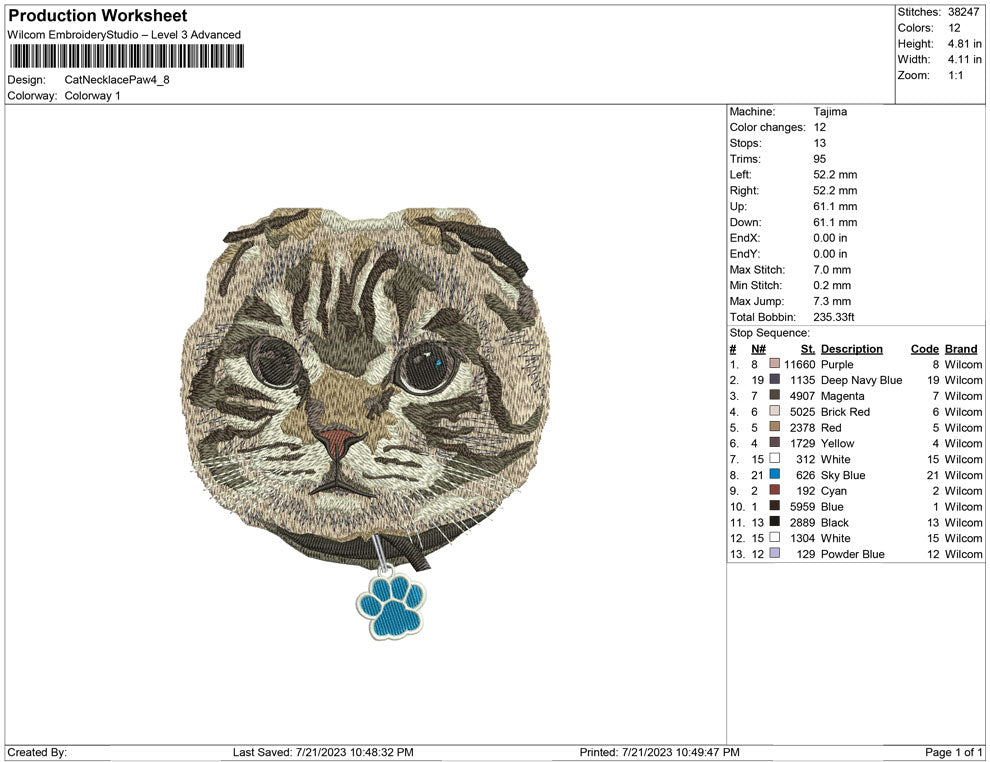Viewport: 990px width, 762px height.
Task: Click the Code column header
Action: 924,349
